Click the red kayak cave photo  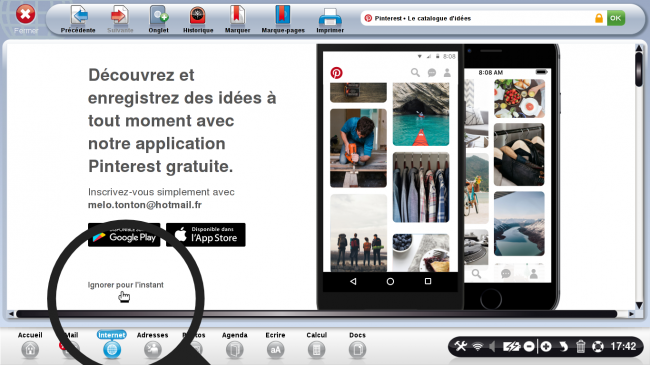[x=421, y=114]
